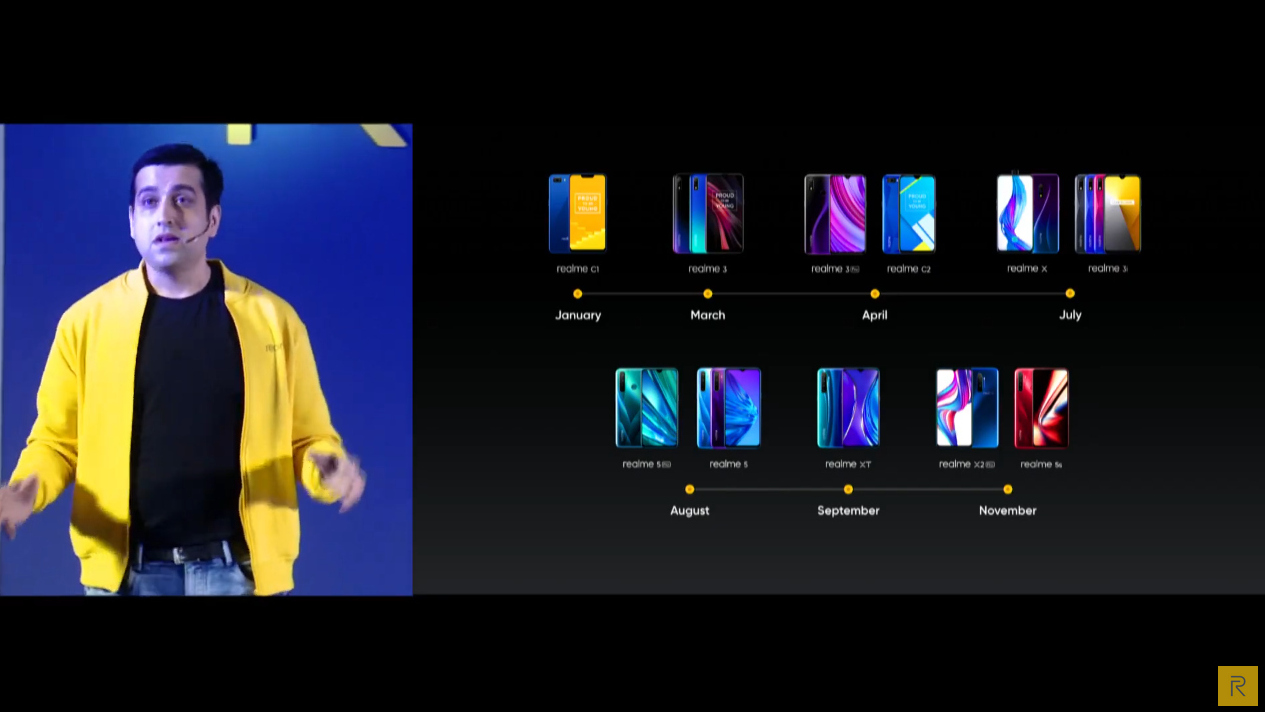Select the July timeline dot
This screenshot has height=712, width=1265.
1070,294
